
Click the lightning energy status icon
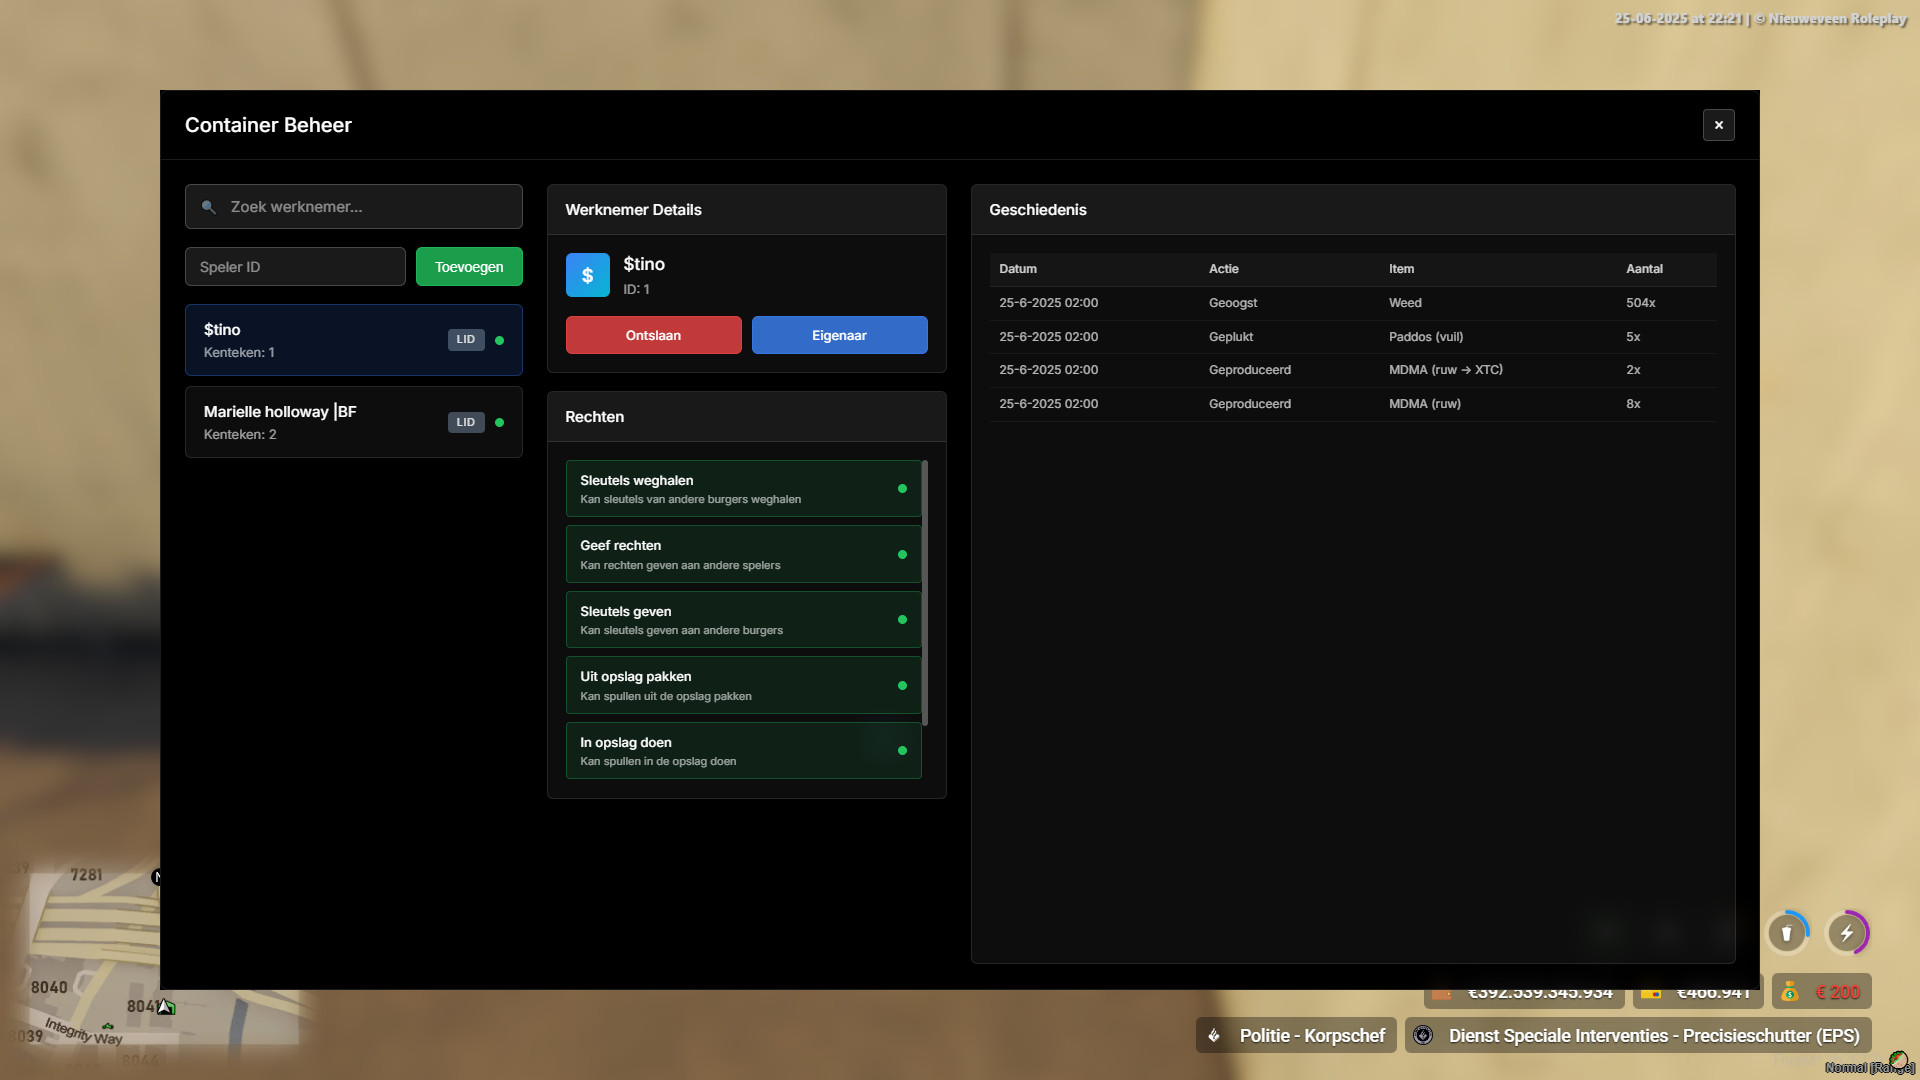(x=1847, y=933)
